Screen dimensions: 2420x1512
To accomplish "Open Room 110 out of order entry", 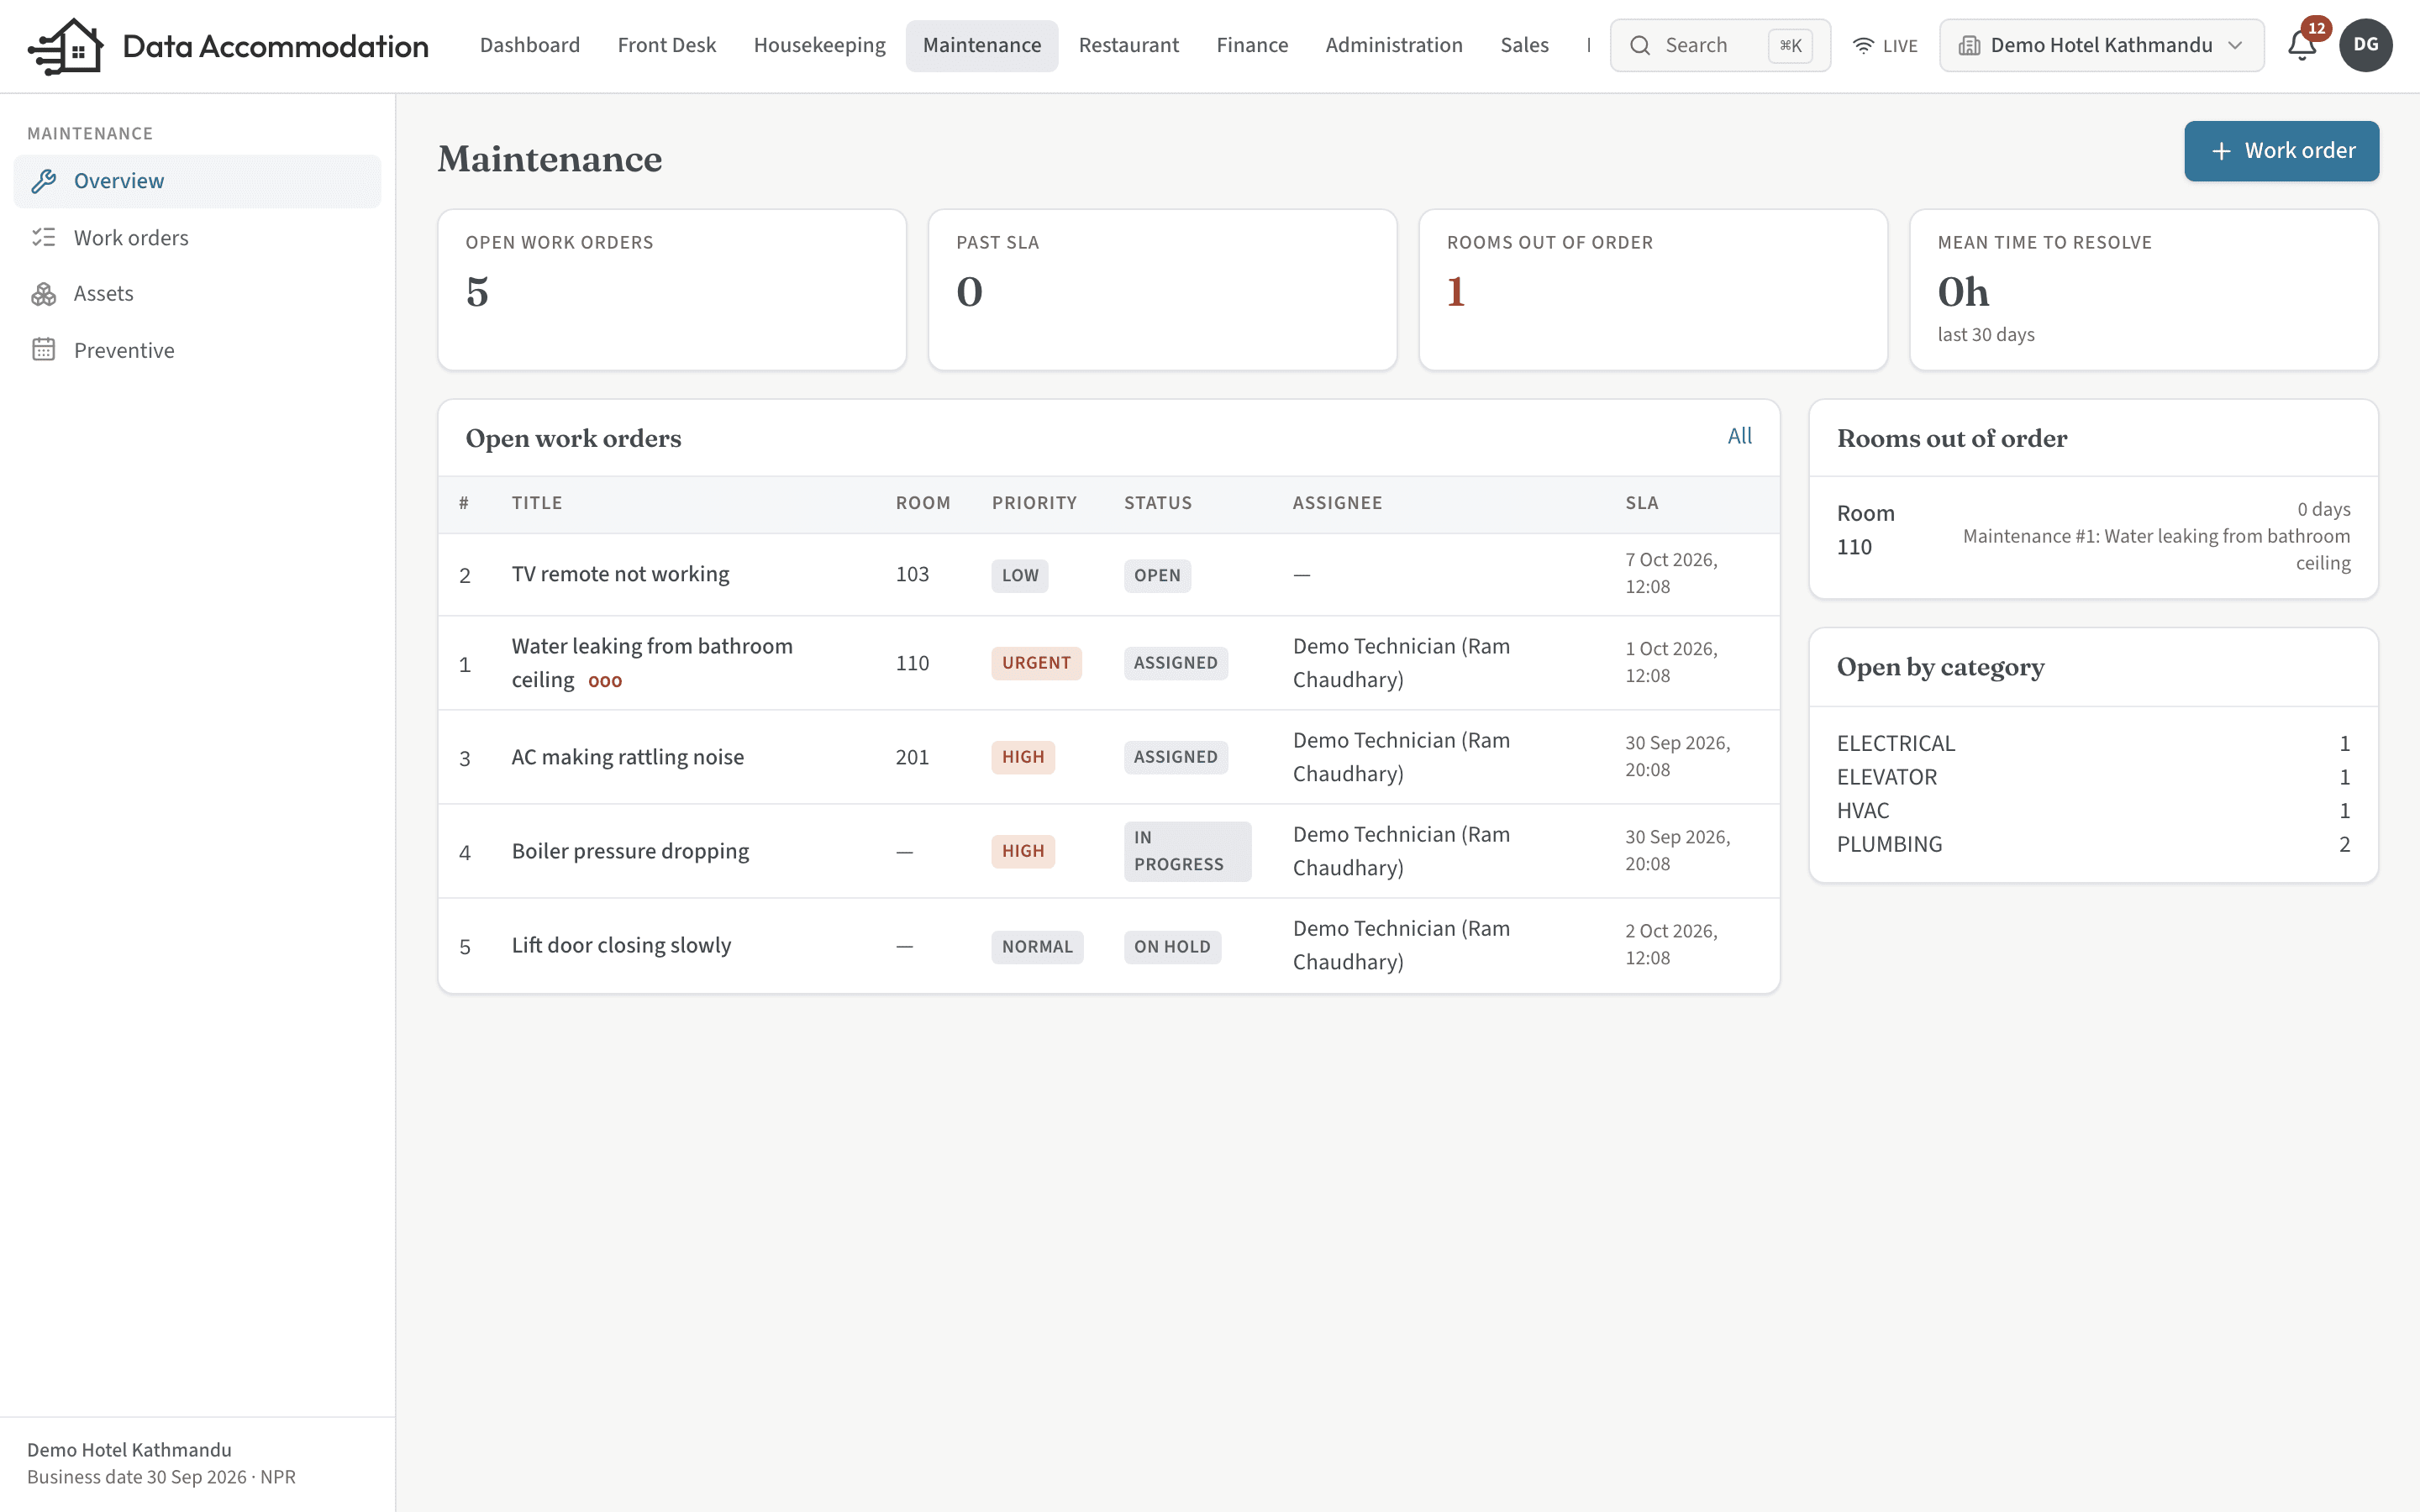I will tap(2093, 537).
